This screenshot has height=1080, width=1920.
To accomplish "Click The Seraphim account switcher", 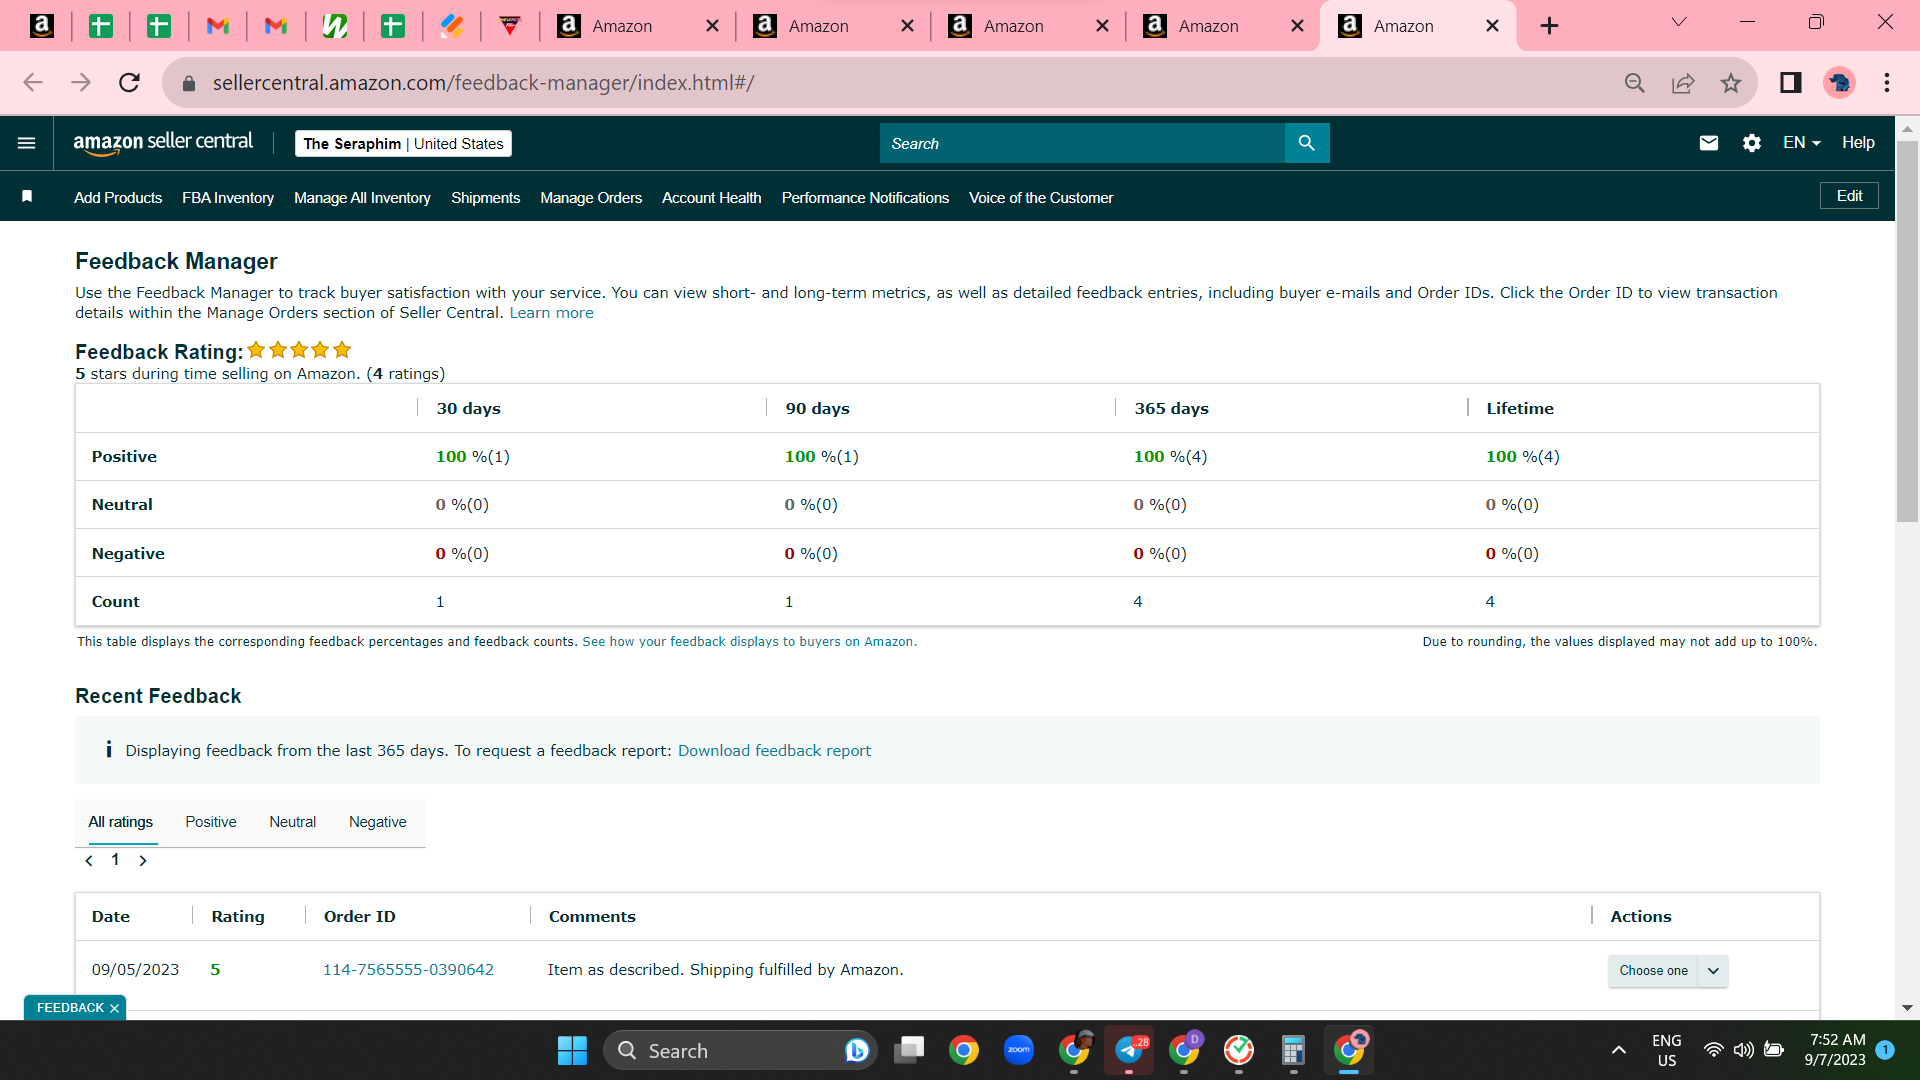I will click(403, 144).
